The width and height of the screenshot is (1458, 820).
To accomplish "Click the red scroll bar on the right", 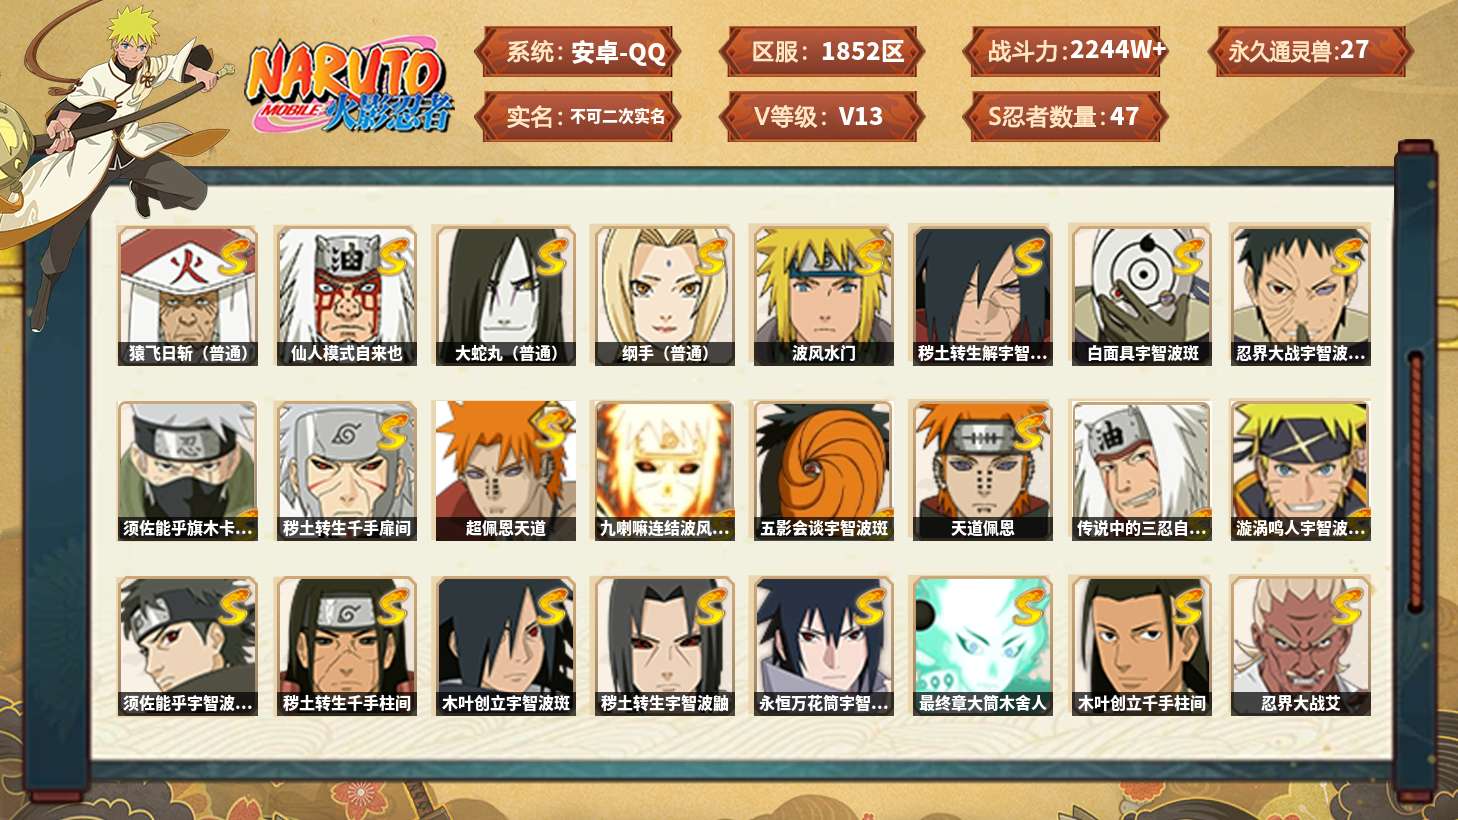I will (x=1415, y=482).
